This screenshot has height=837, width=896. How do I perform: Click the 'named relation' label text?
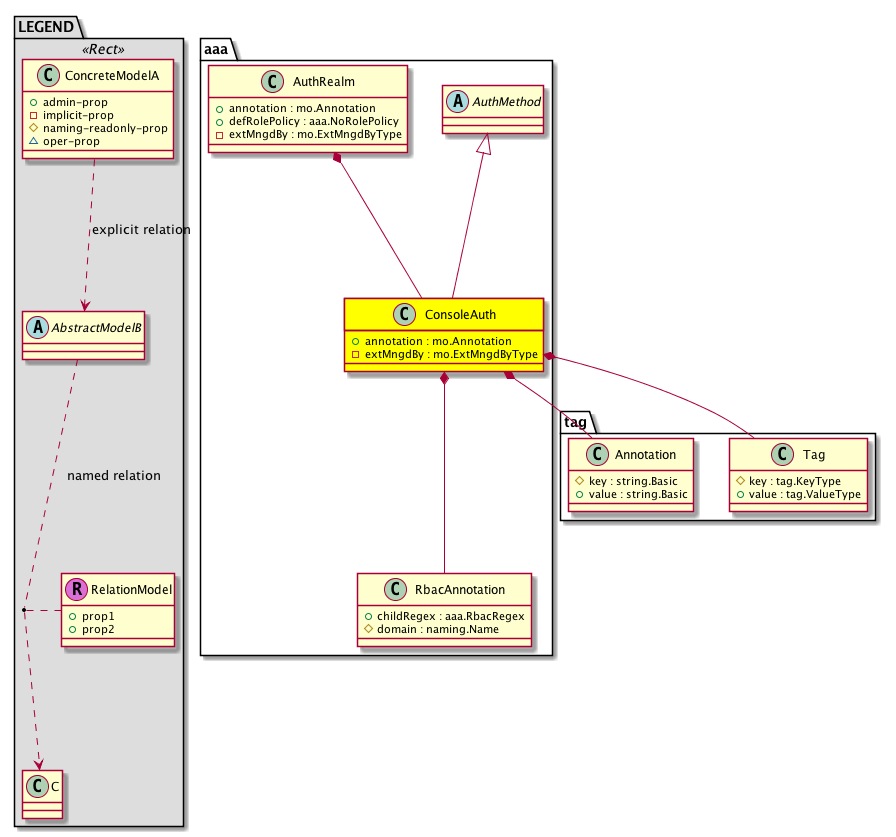click(x=113, y=476)
